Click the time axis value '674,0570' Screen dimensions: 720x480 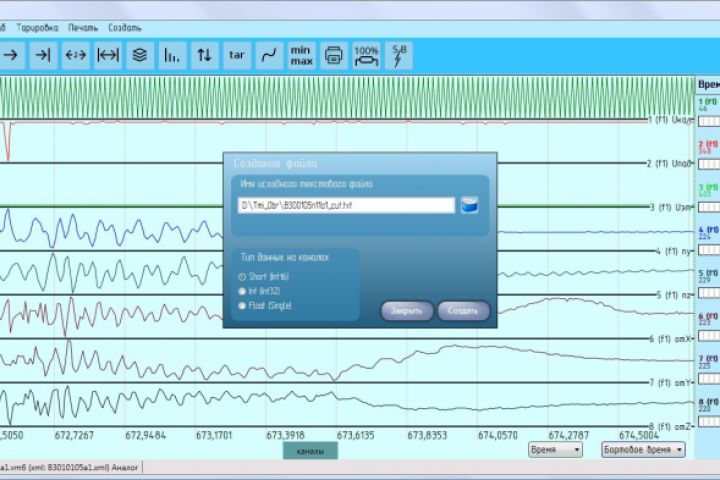pos(498,435)
